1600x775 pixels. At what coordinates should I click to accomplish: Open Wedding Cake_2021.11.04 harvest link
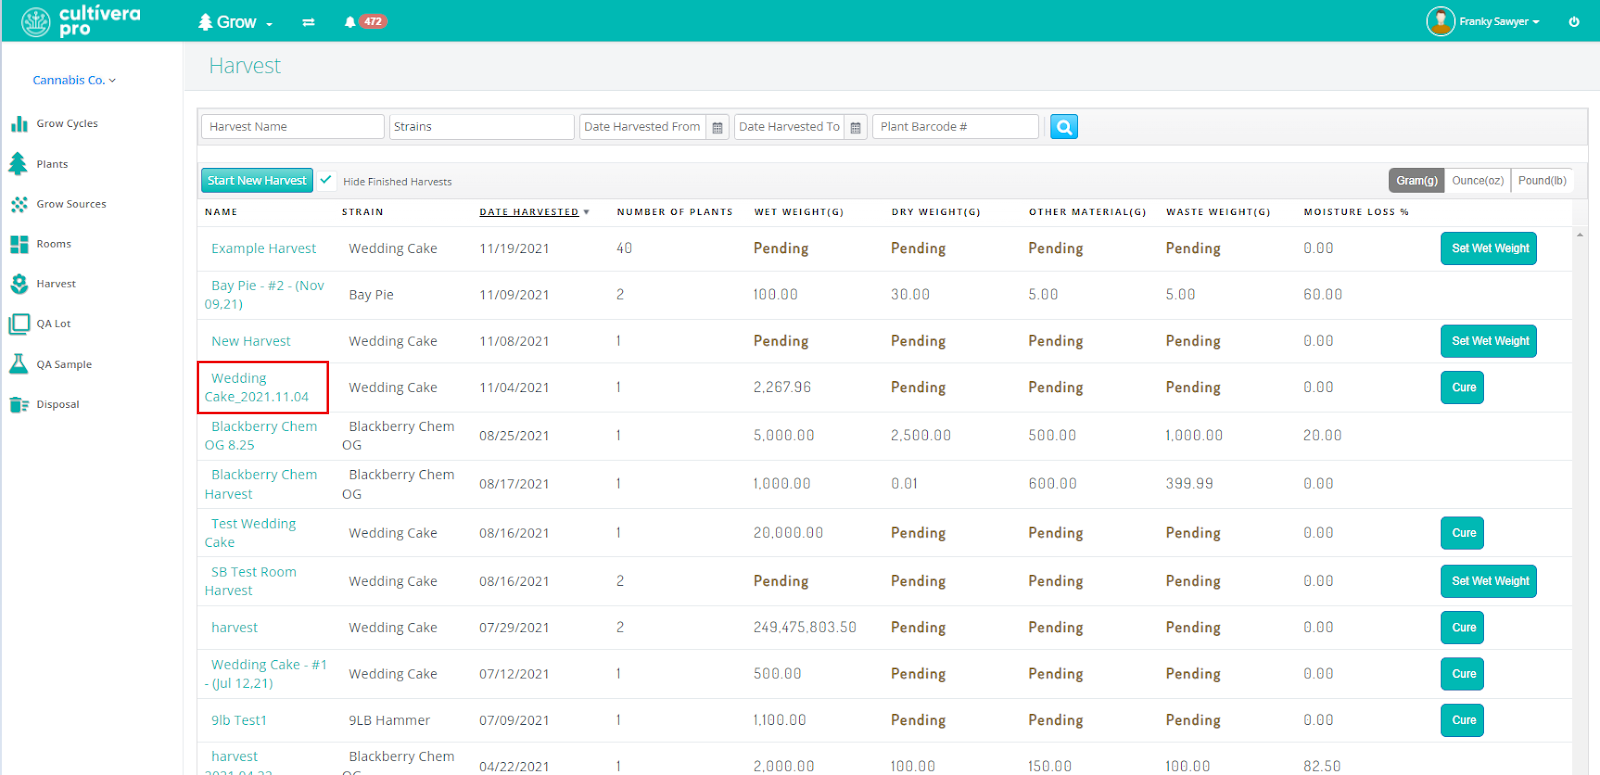(257, 387)
